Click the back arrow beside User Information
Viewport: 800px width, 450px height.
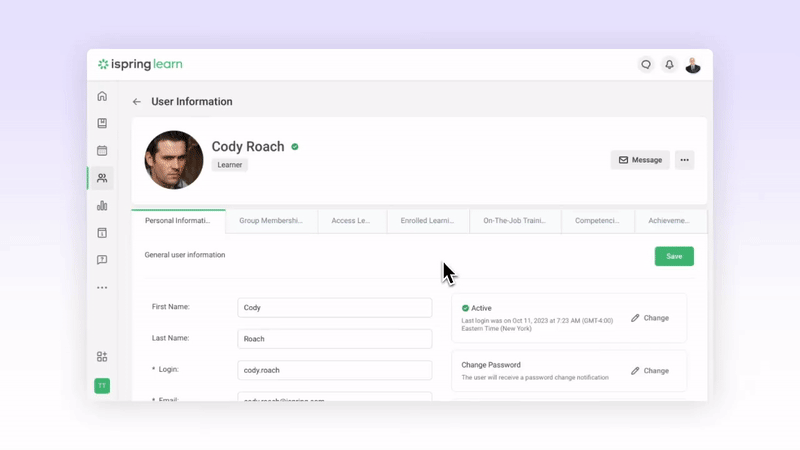tap(137, 102)
